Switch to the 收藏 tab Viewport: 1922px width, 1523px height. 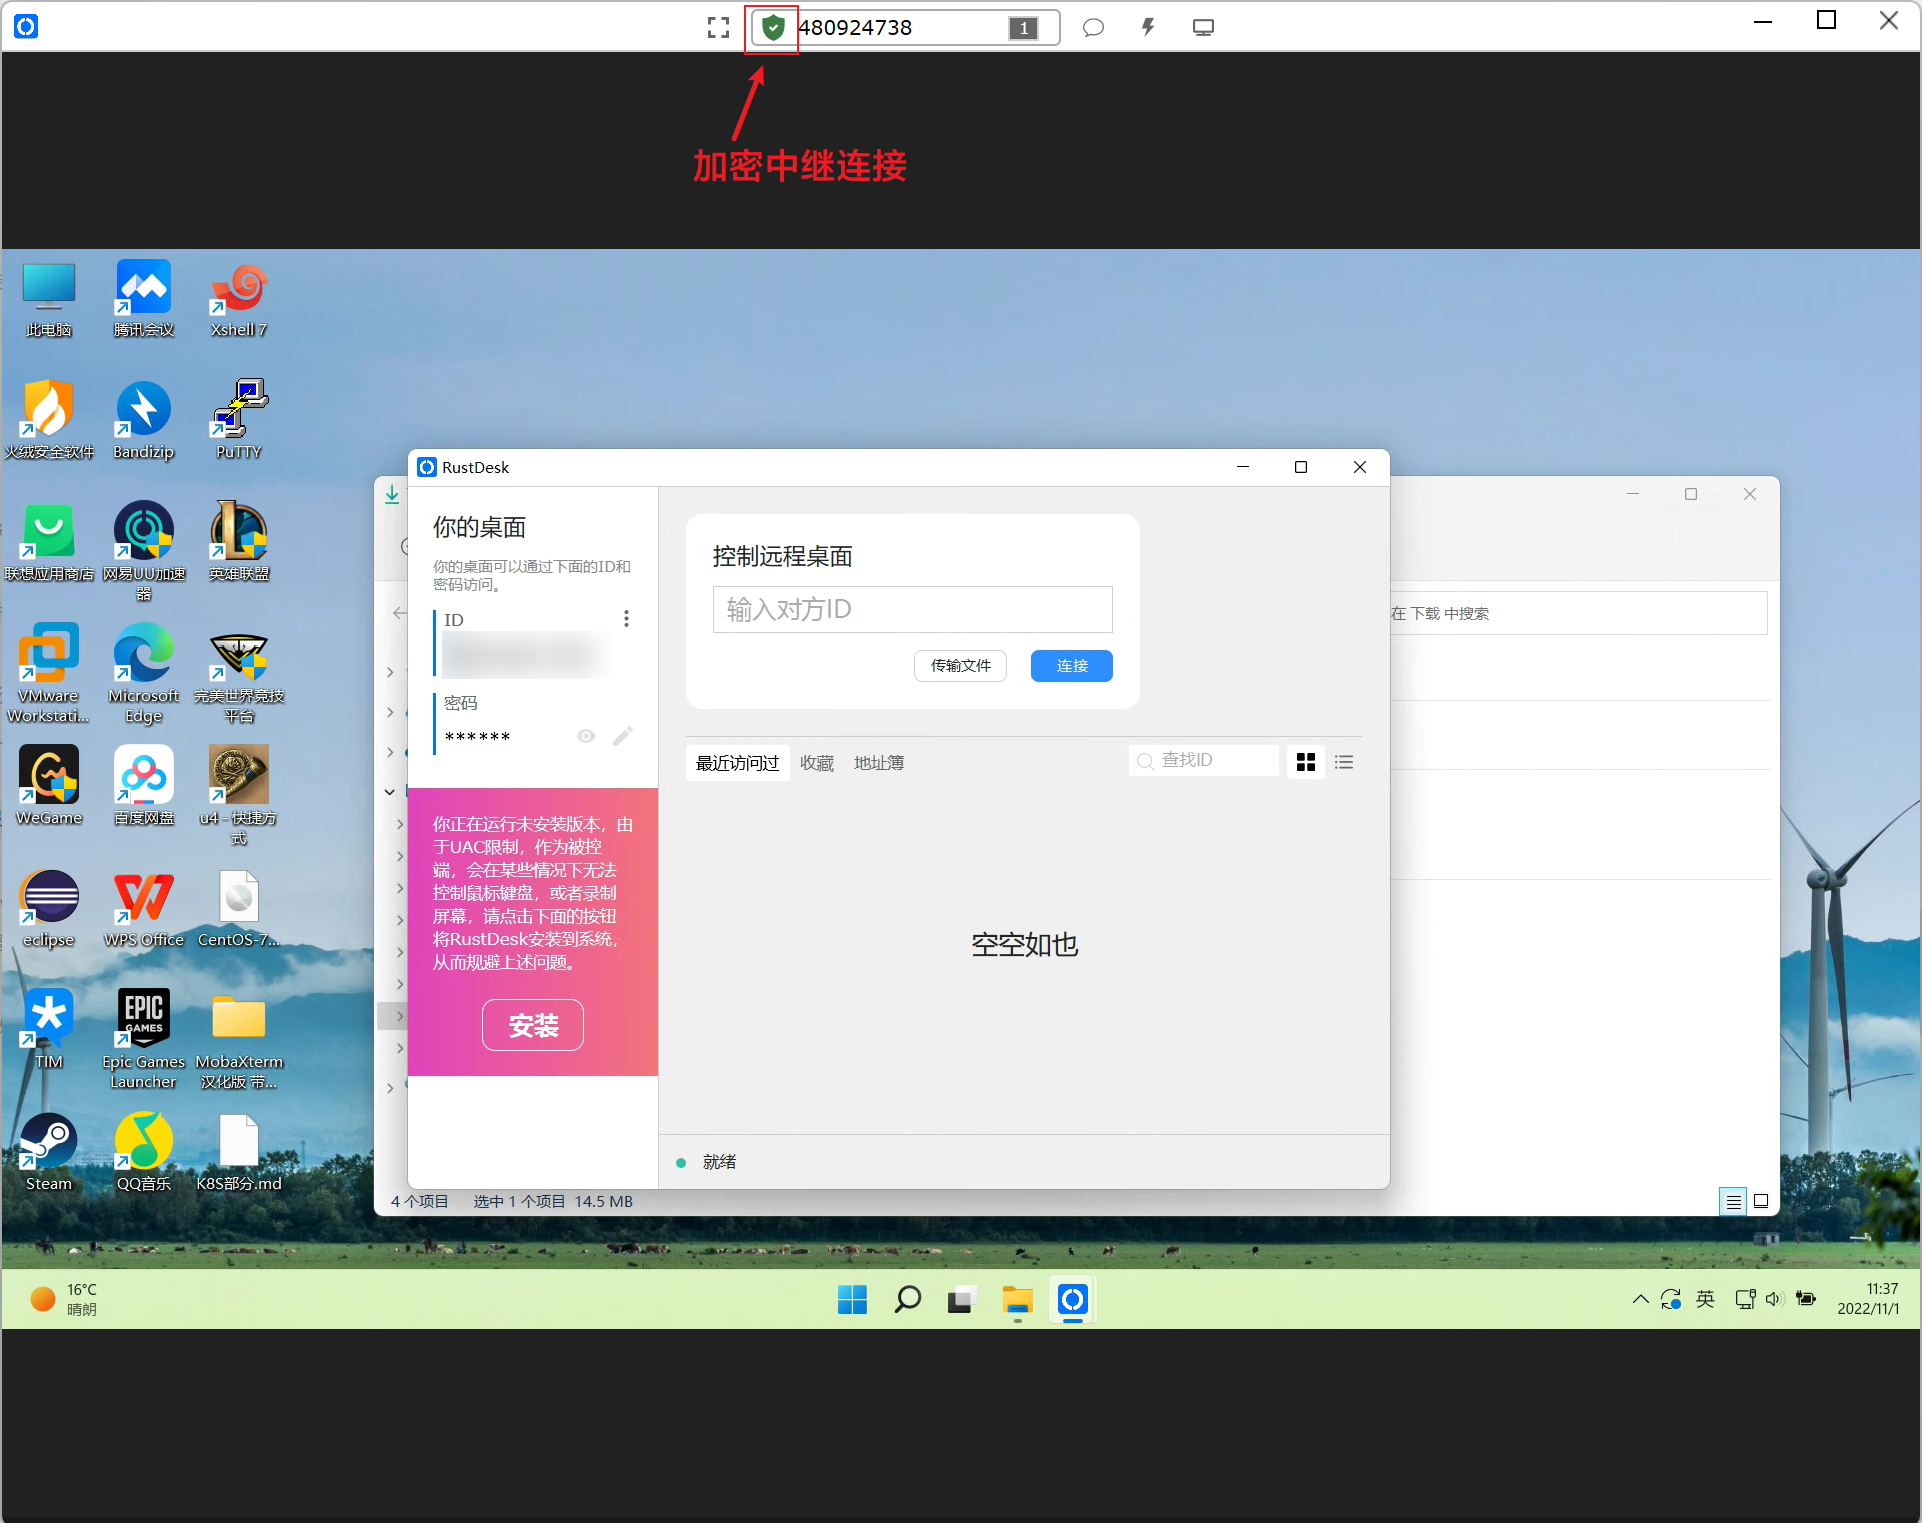point(816,763)
